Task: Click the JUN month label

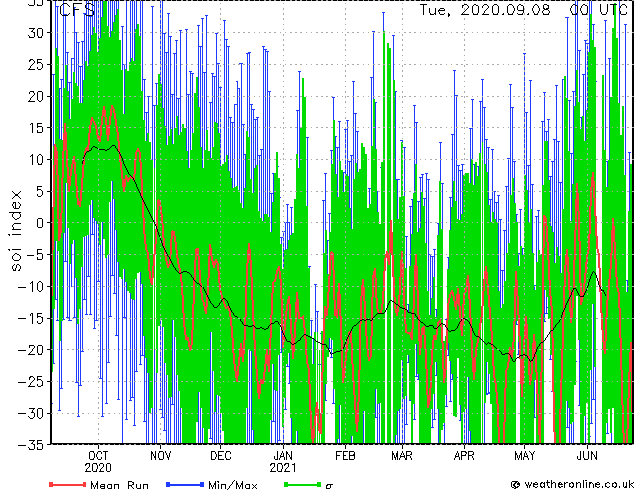Action: point(587,456)
